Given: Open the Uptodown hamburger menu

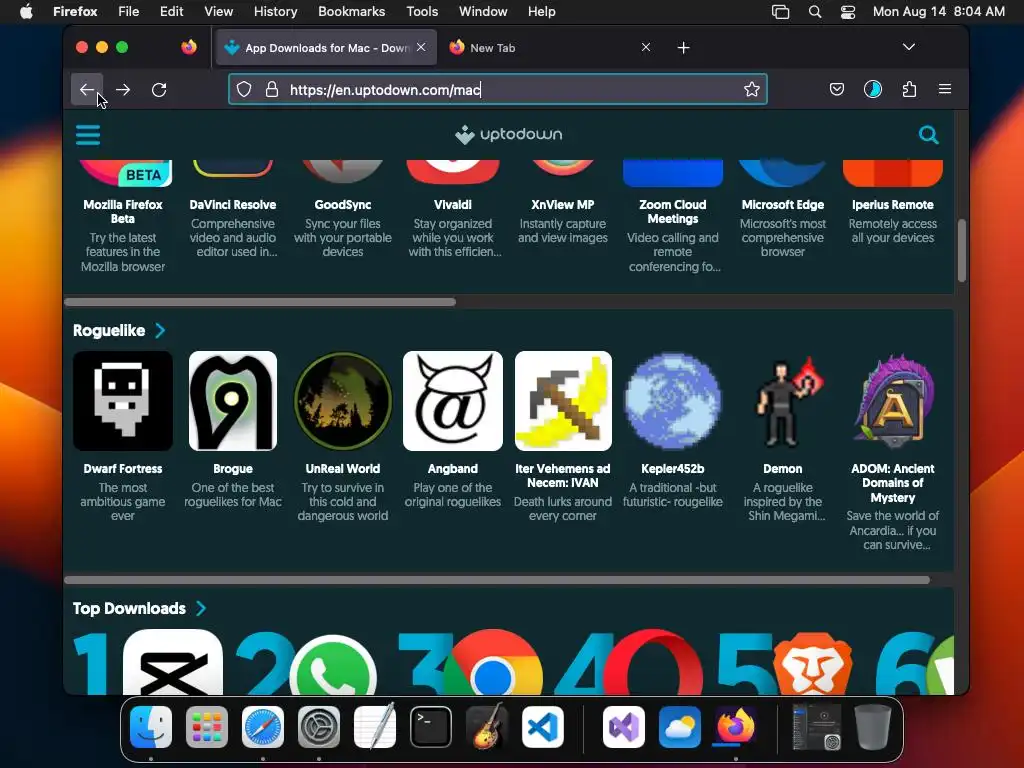Looking at the screenshot, I should tap(88, 135).
